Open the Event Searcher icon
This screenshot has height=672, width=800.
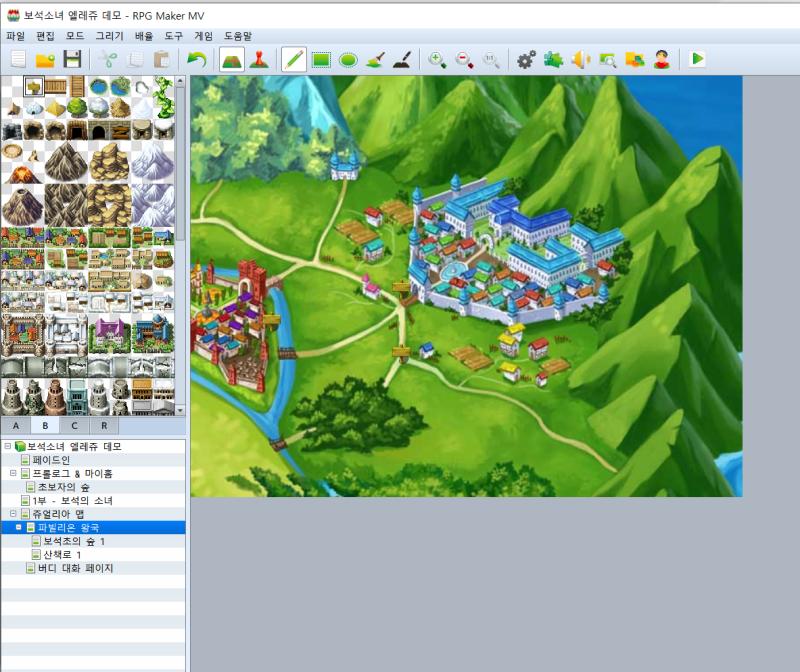[x=608, y=59]
